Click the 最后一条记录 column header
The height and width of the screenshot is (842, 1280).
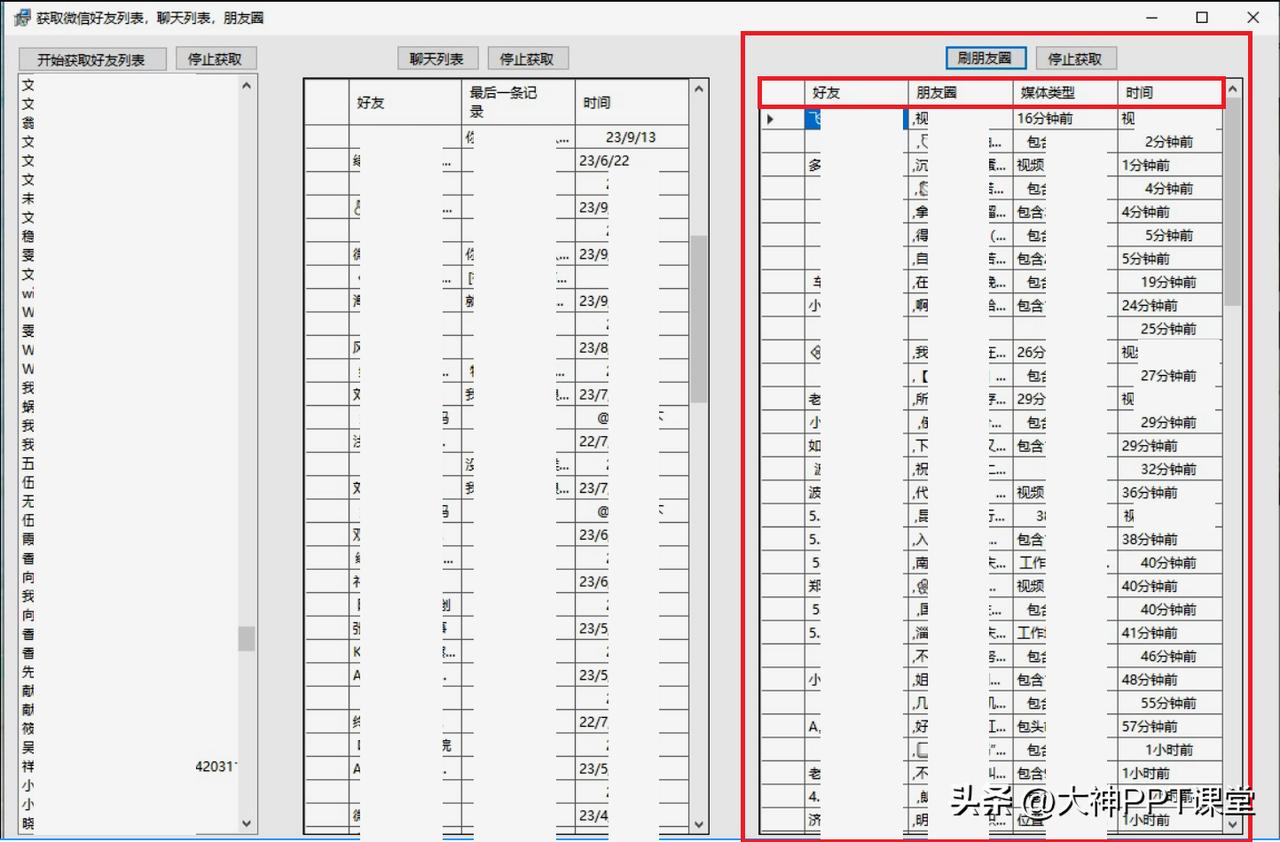517,102
